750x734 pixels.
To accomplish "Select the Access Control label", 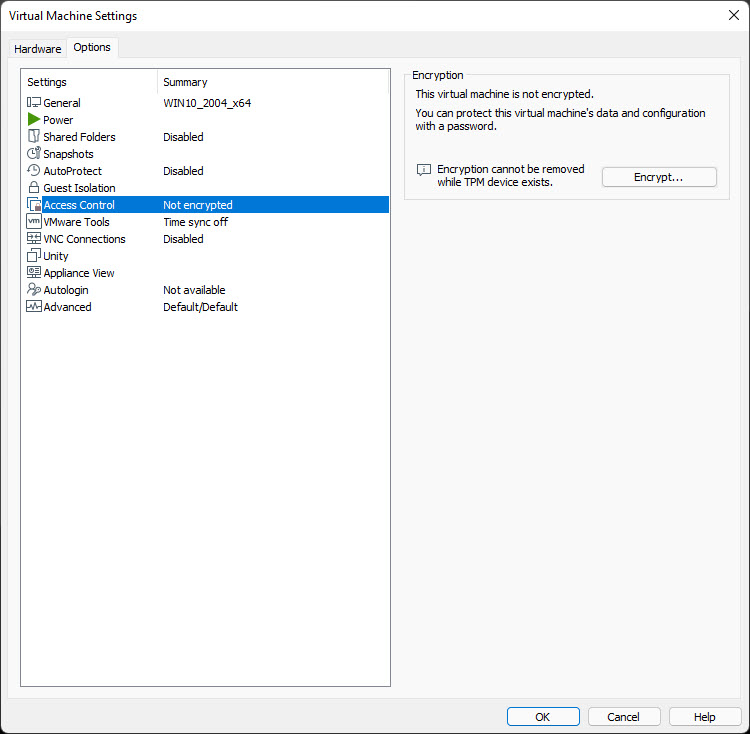I will [79, 205].
